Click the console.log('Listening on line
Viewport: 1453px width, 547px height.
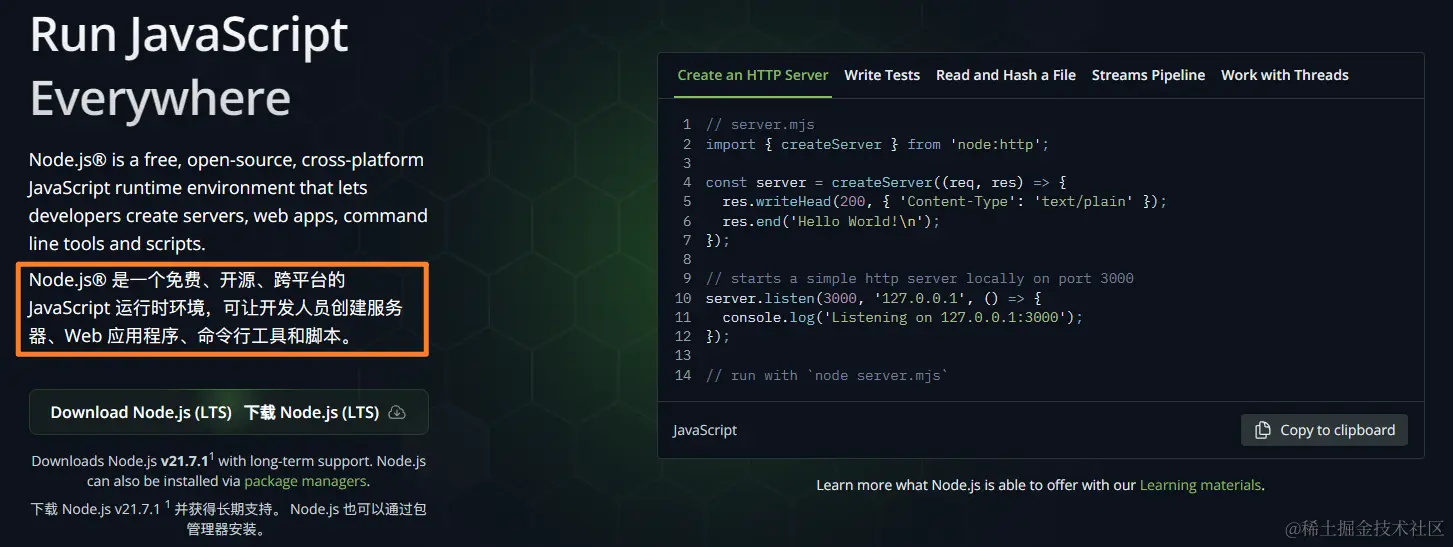pos(902,317)
